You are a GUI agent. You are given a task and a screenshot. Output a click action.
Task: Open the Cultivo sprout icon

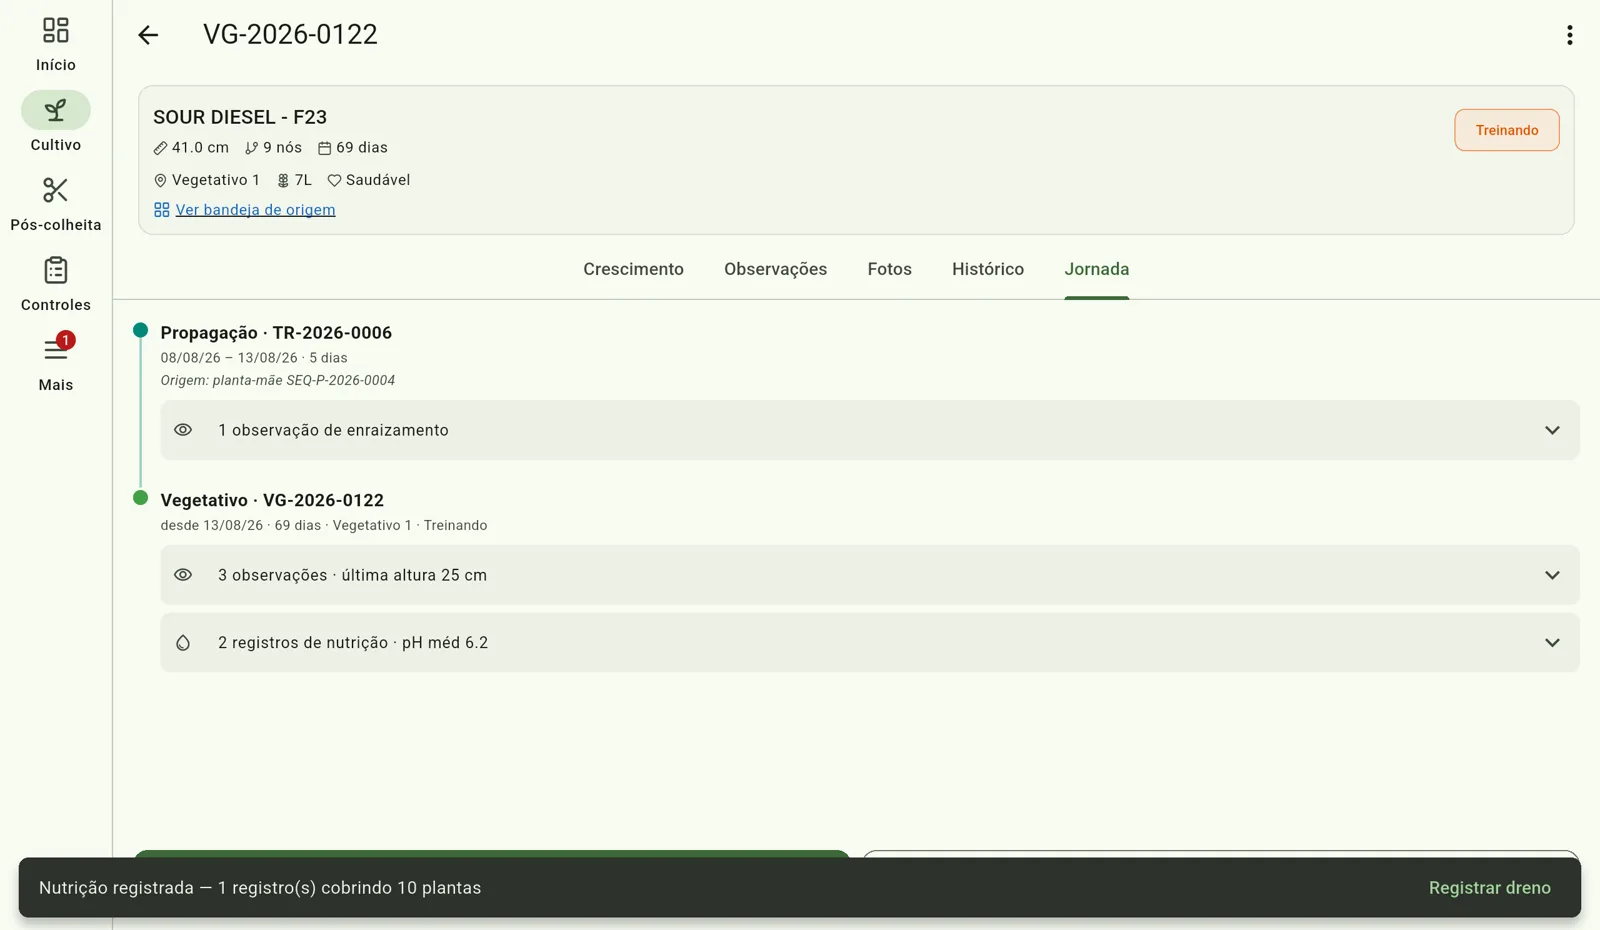pos(56,110)
